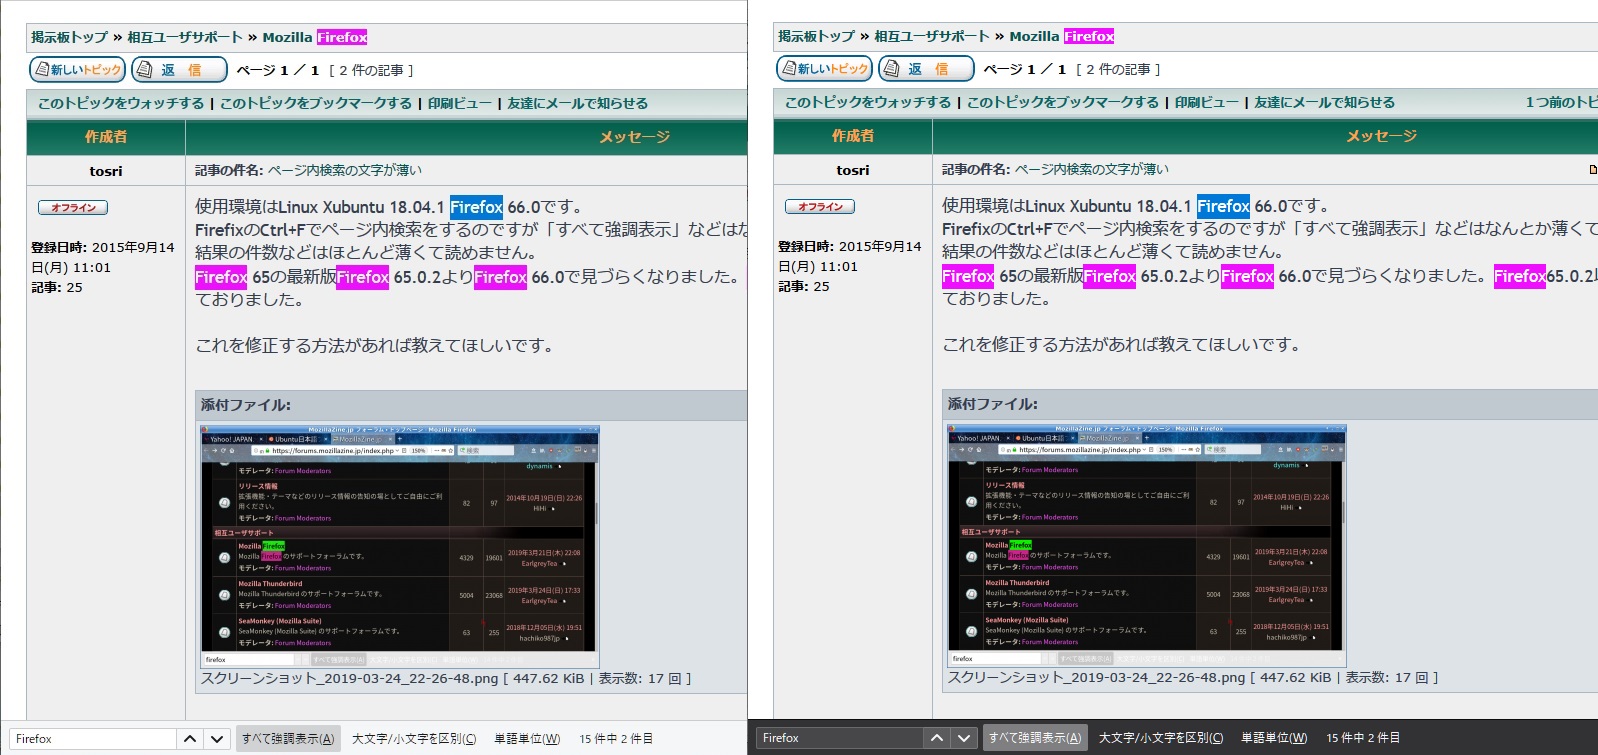Screen dimensions: 1598x755
Task: Click このトピックをブックマークする in right window
Action: coord(1063,102)
